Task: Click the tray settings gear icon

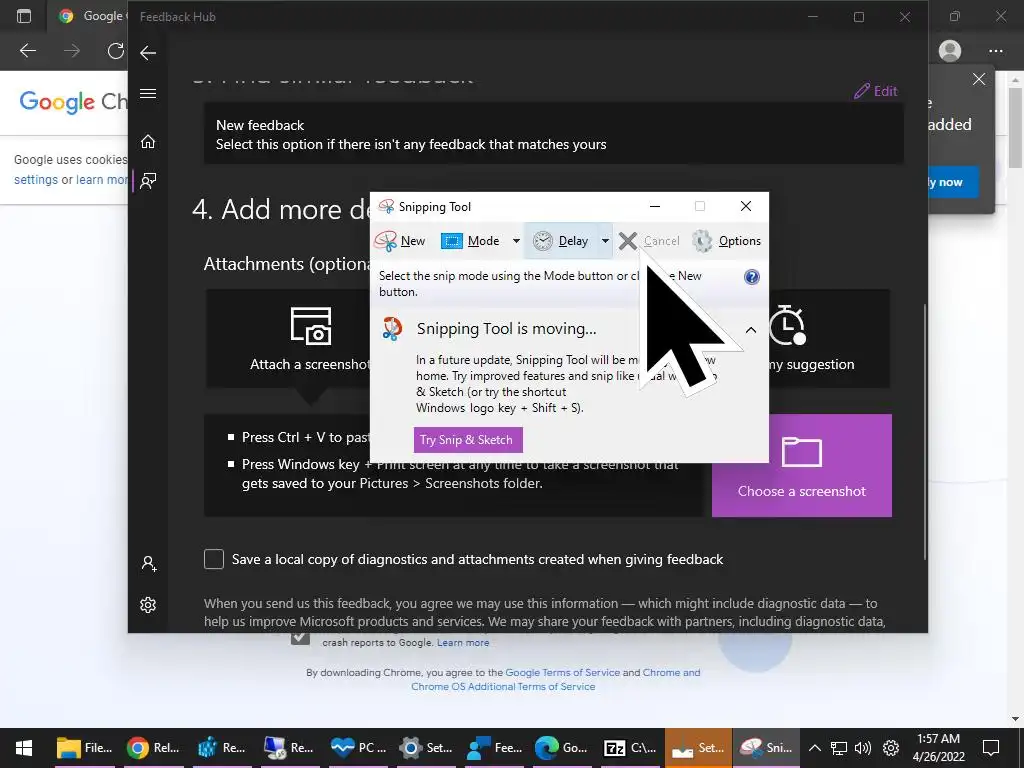Action: pyautogui.click(x=891, y=748)
